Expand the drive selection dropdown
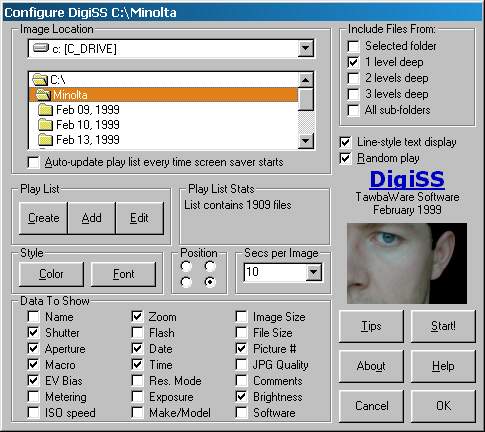Image resolution: width=485 pixels, height=432 pixels. click(x=305, y=49)
